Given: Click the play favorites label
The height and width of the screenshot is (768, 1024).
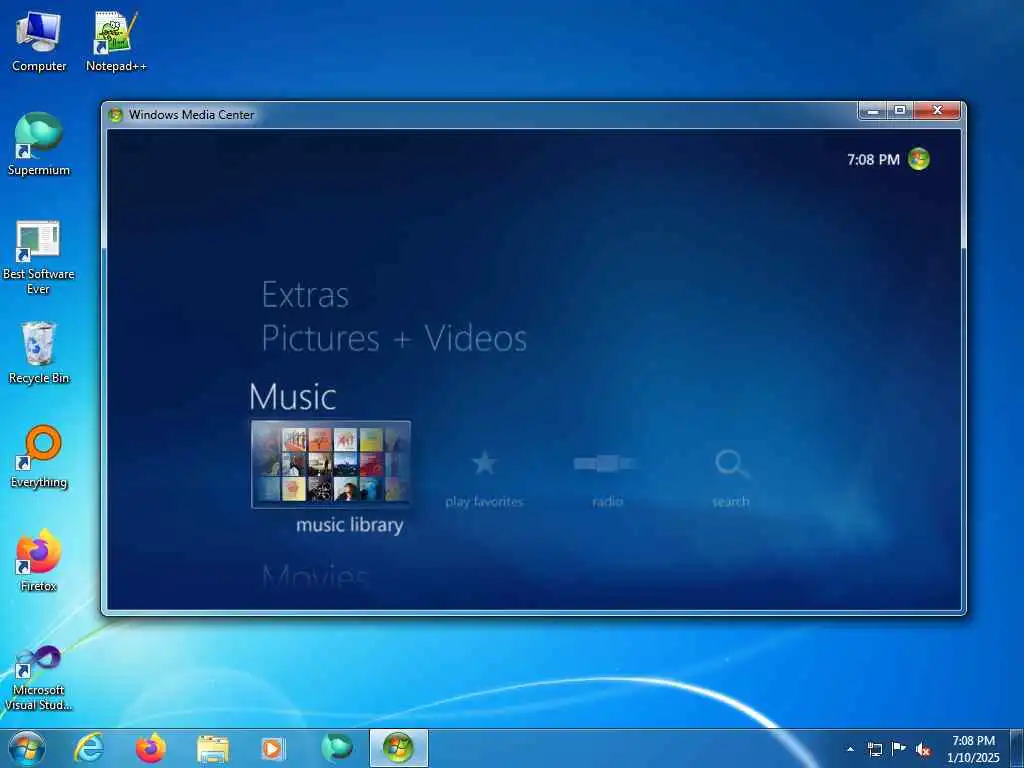Looking at the screenshot, I should tap(484, 502).
